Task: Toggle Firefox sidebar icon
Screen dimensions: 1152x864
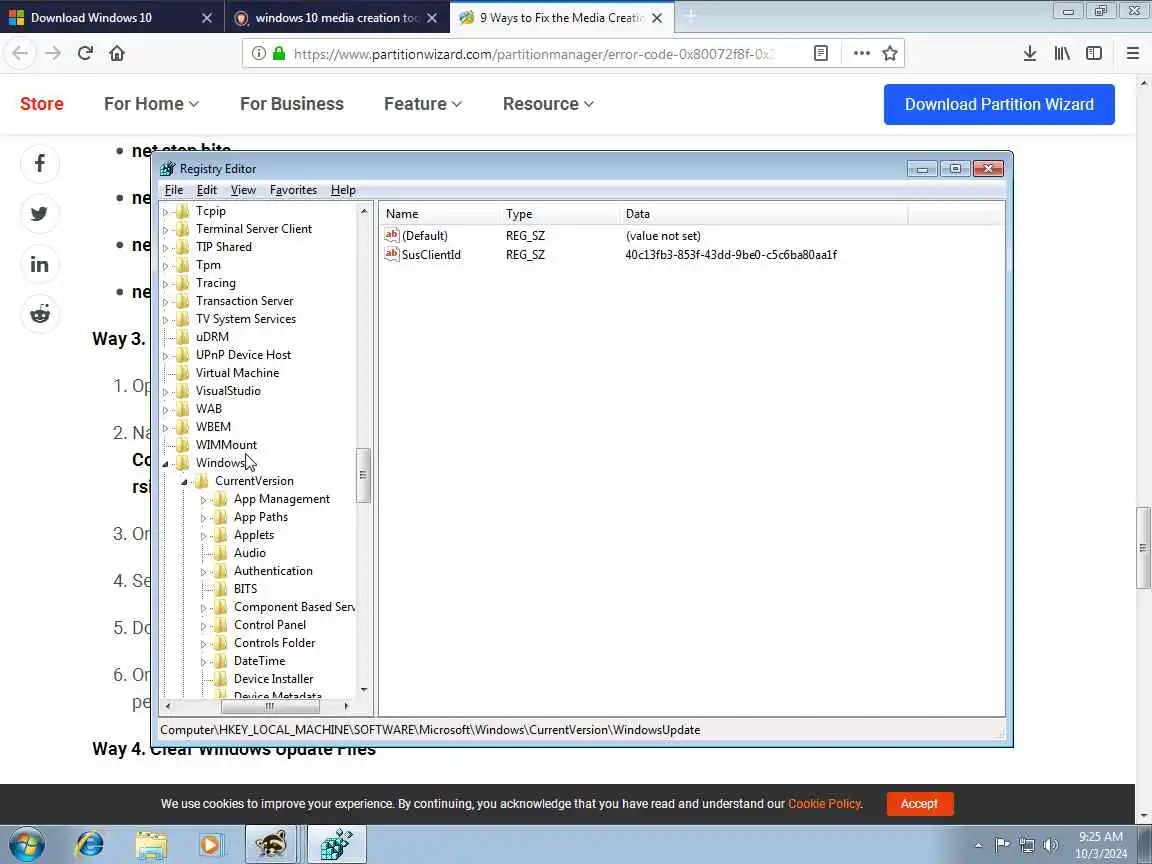Action: coord(1094,53)
